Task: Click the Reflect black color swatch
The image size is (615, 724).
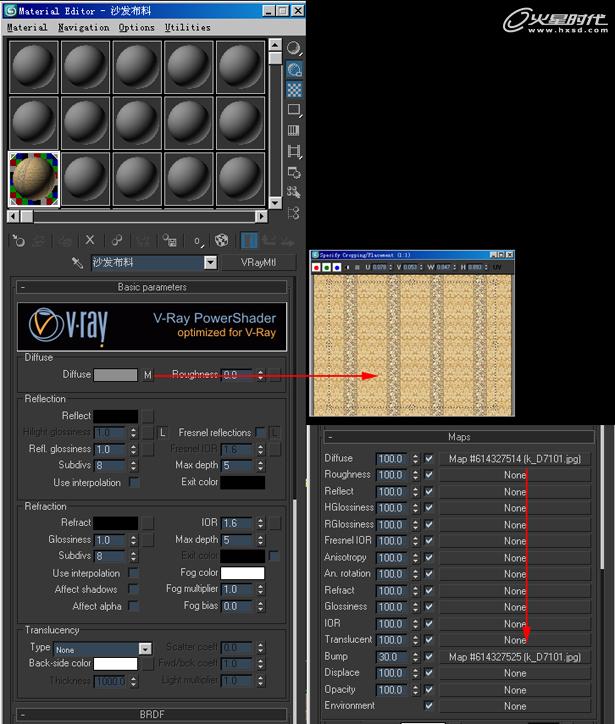Action: click(x=115, y=416)
